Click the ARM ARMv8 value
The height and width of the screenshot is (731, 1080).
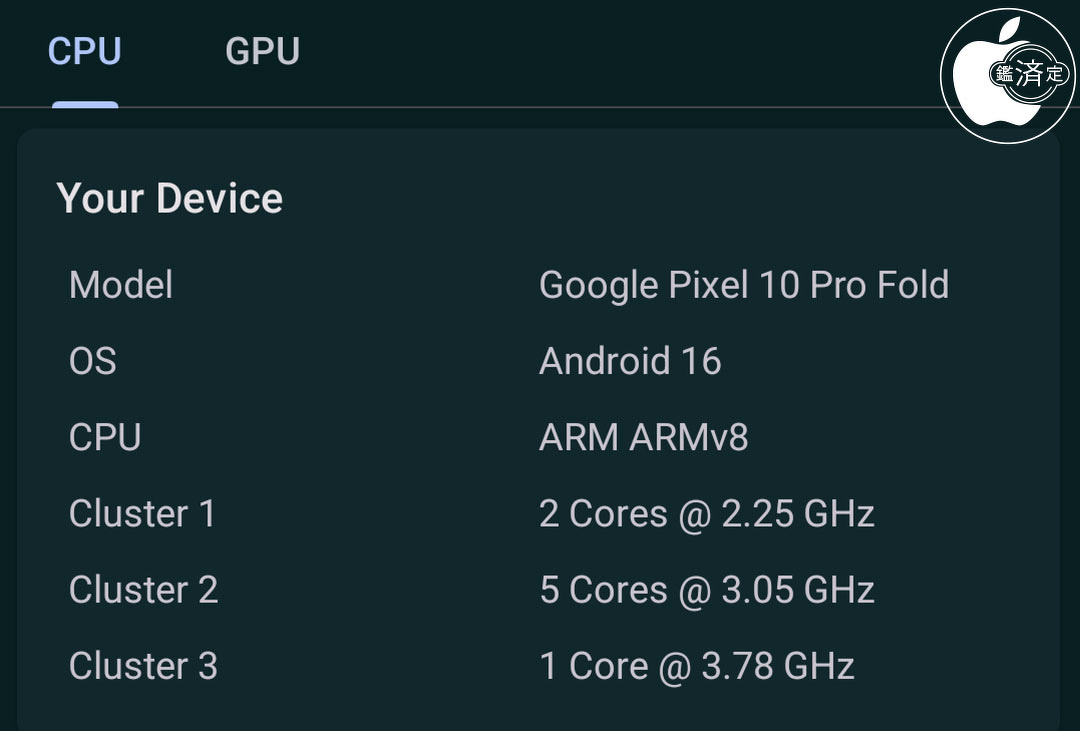pos(643,437)
